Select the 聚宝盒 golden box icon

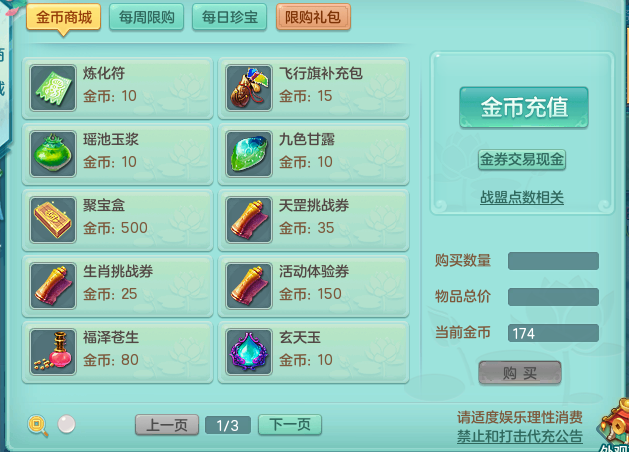tap(53, 220)
